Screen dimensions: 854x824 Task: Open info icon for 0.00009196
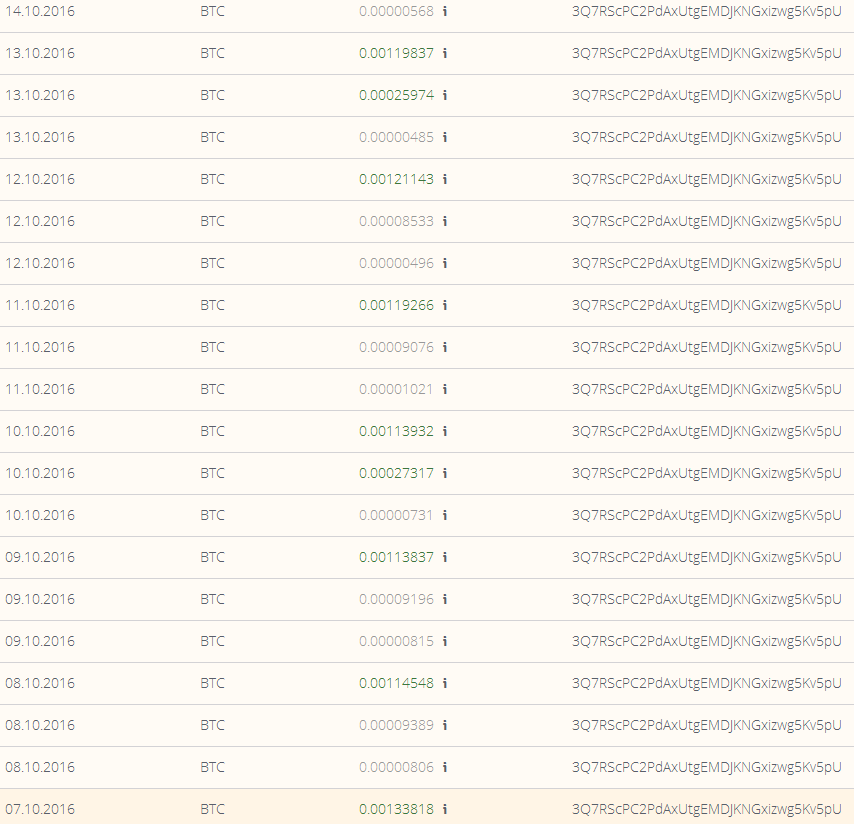(x=445, y=599)
